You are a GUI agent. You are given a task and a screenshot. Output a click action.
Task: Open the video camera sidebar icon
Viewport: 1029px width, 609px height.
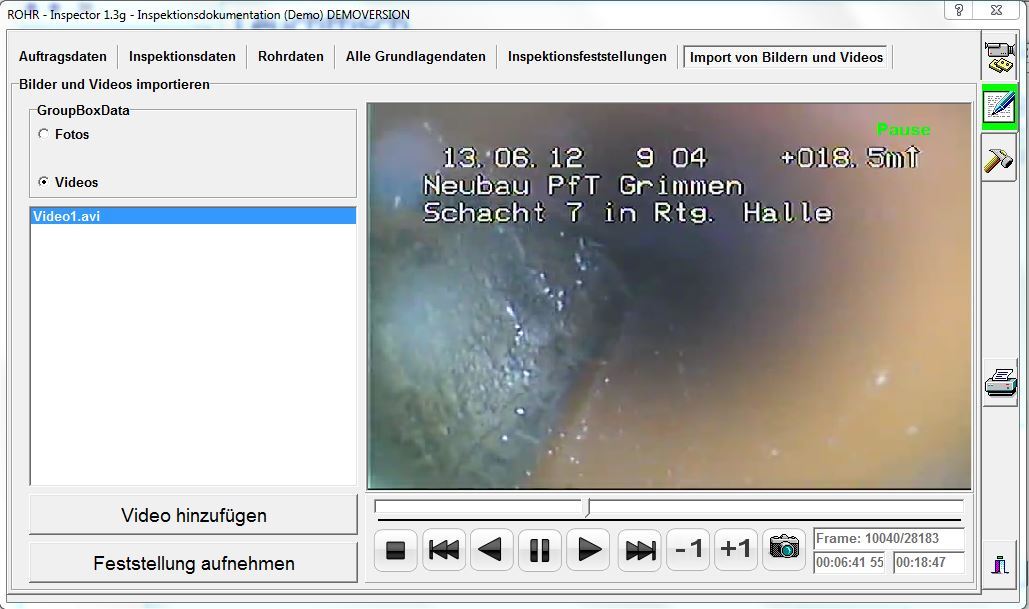pyautogui.click(x=999, y=57)
